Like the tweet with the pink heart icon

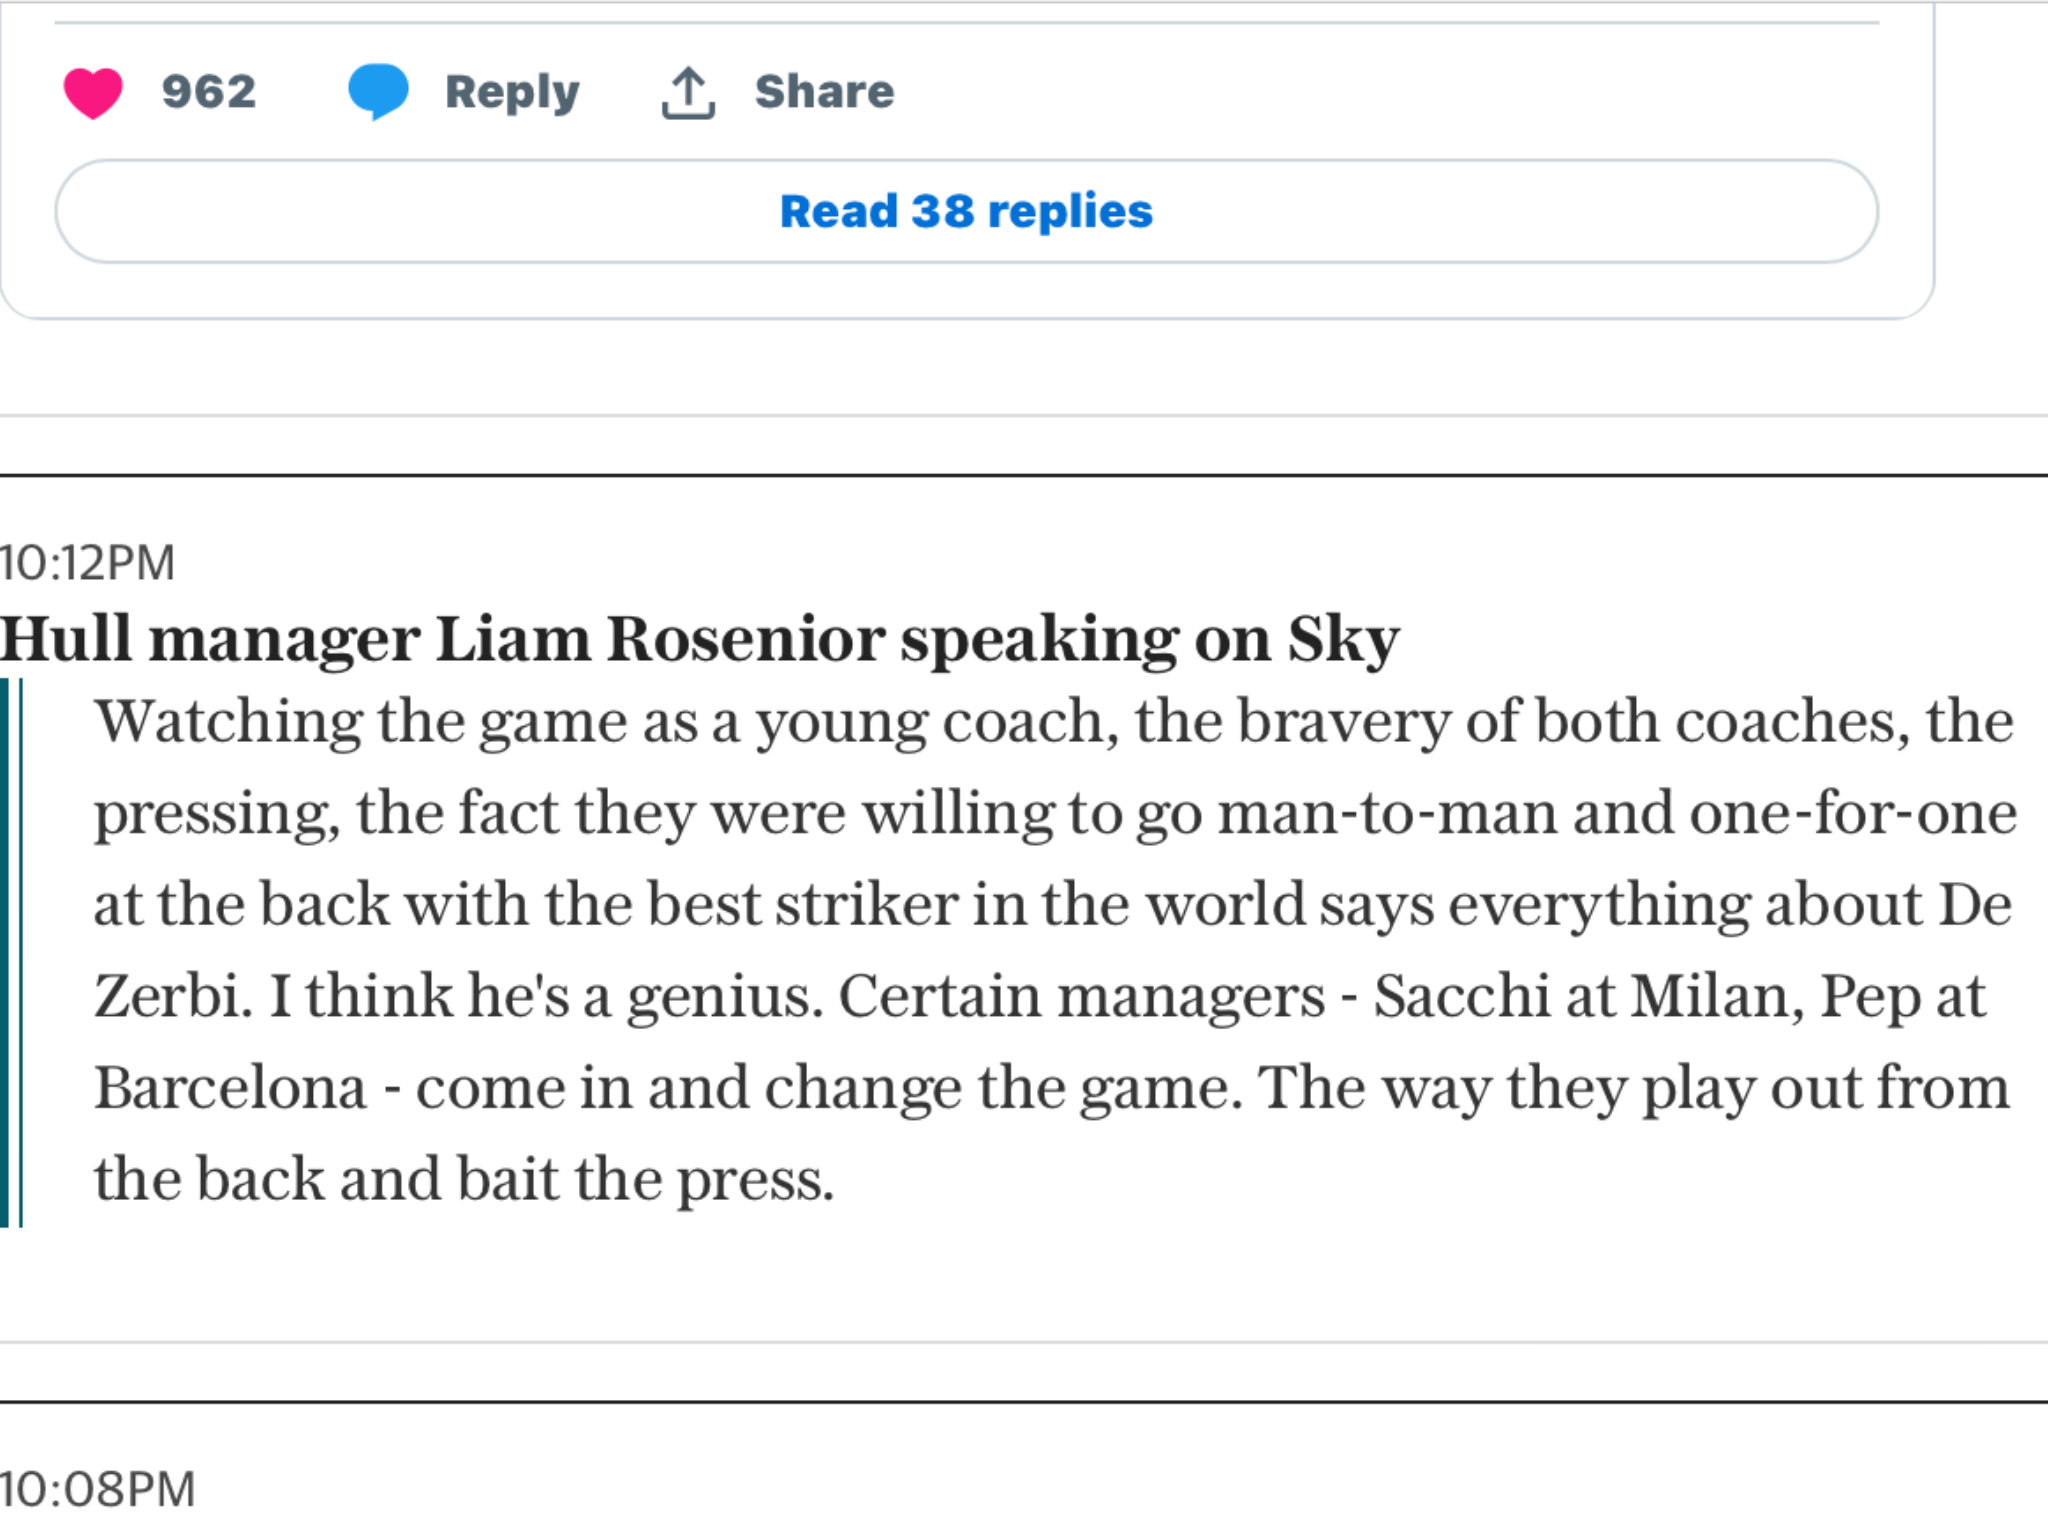point(93,92)
